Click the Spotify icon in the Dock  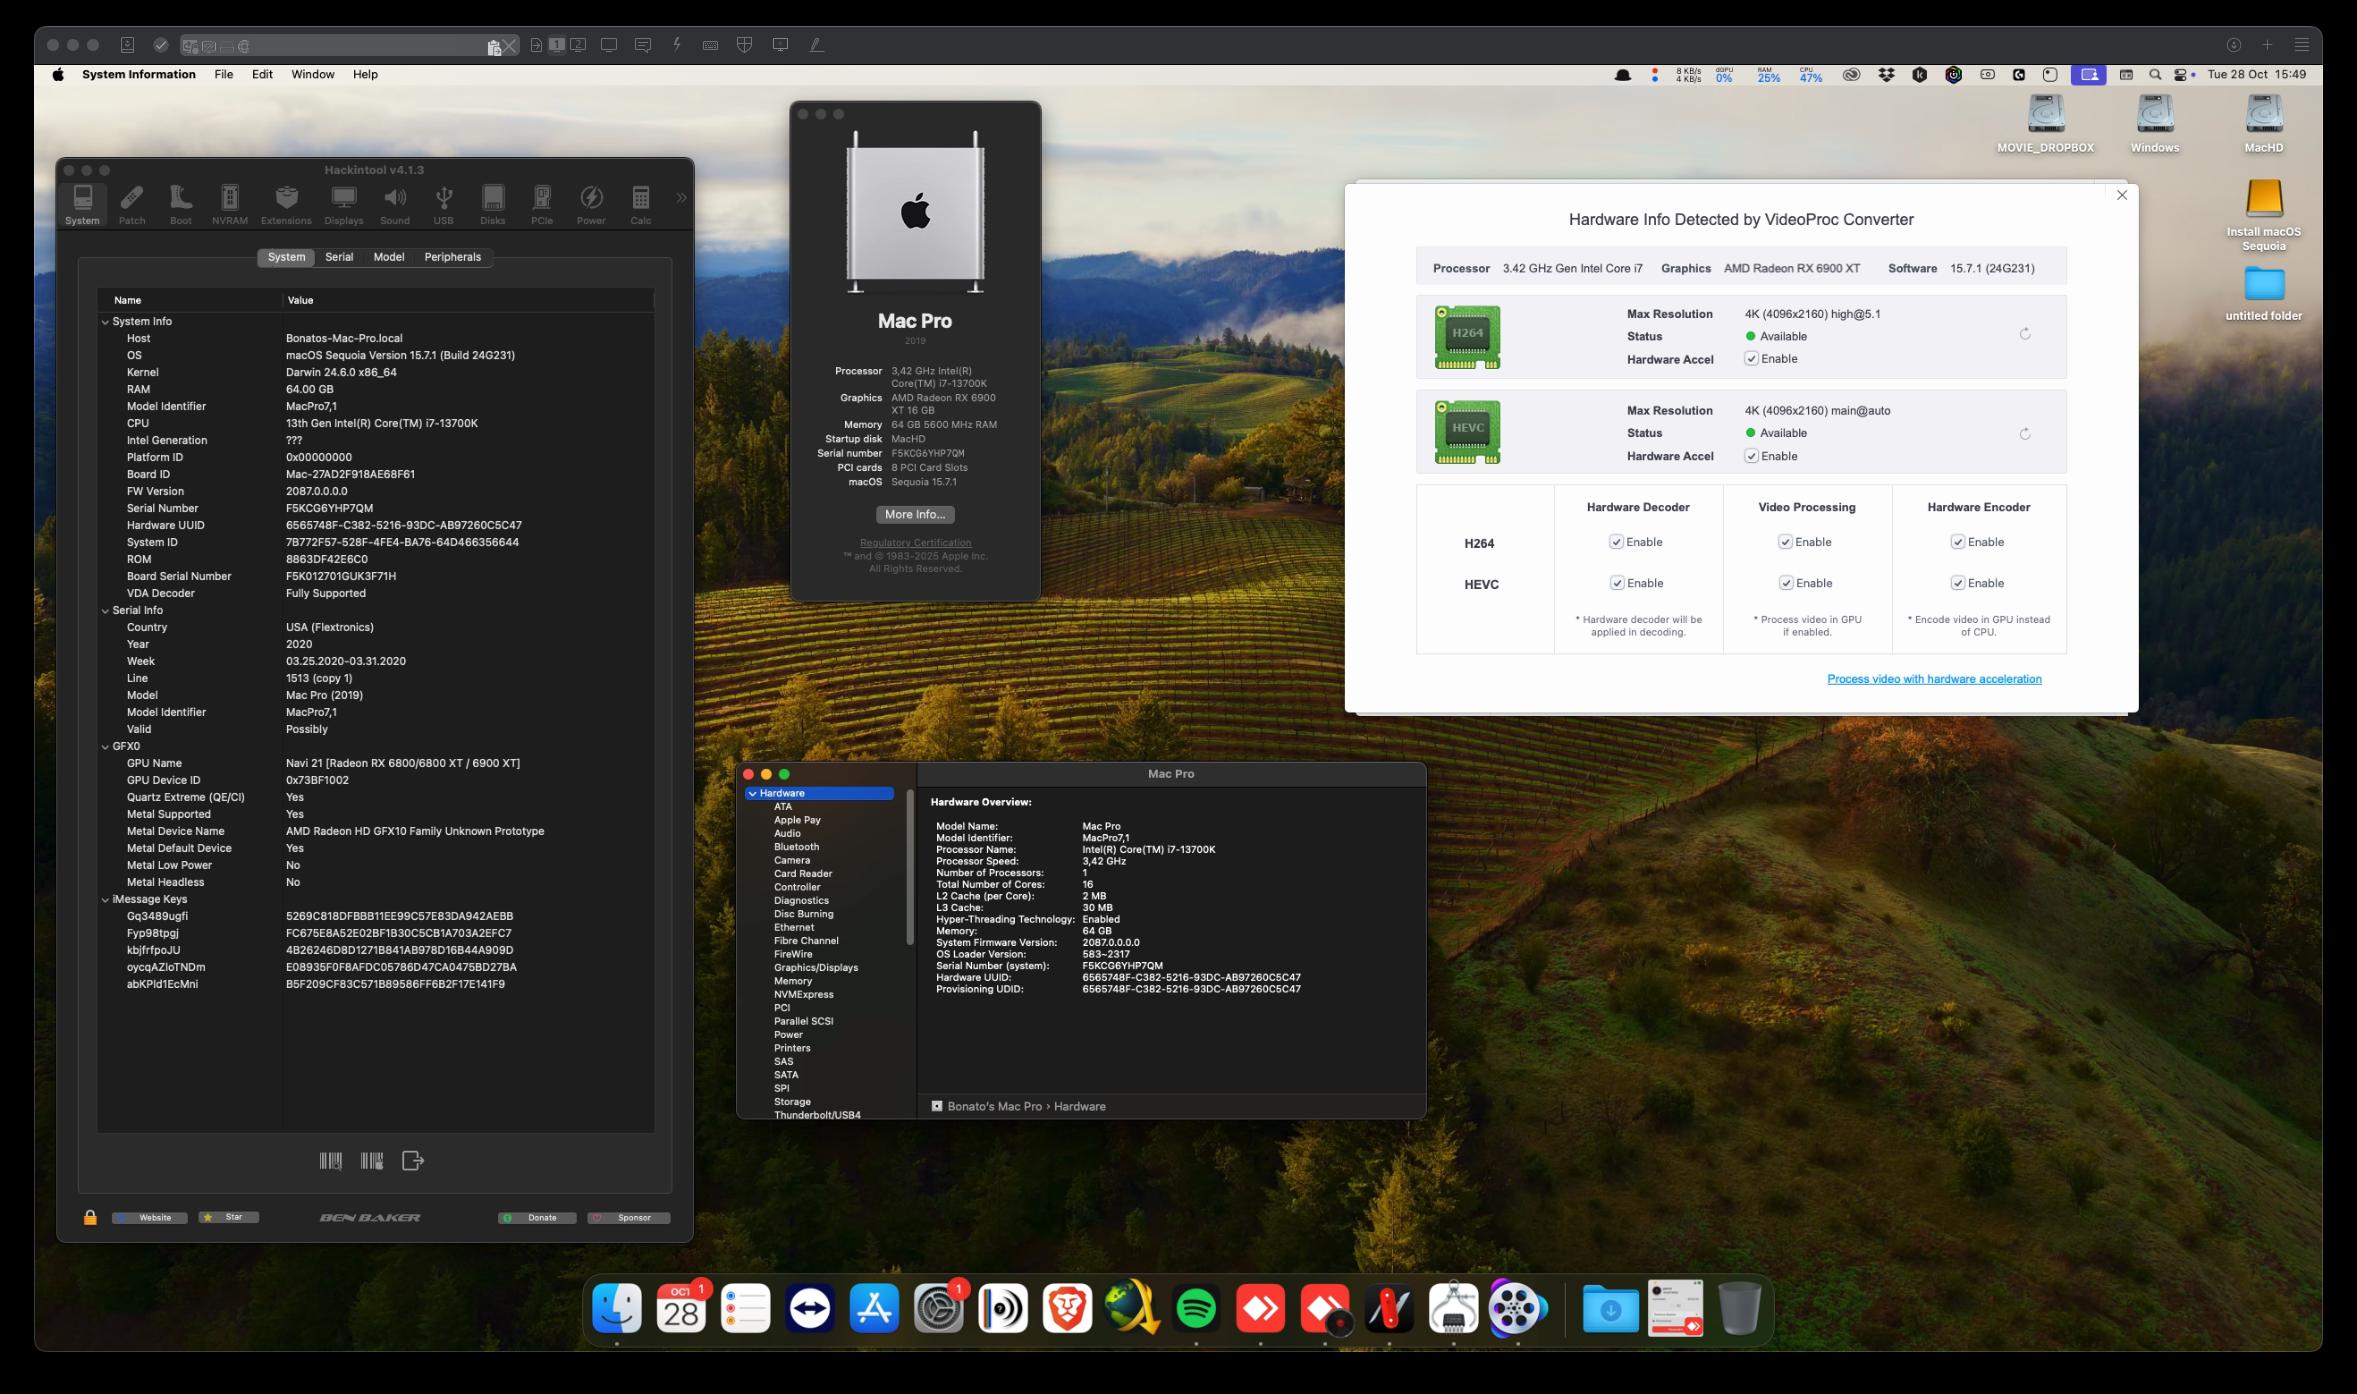click(1196, 1308)
